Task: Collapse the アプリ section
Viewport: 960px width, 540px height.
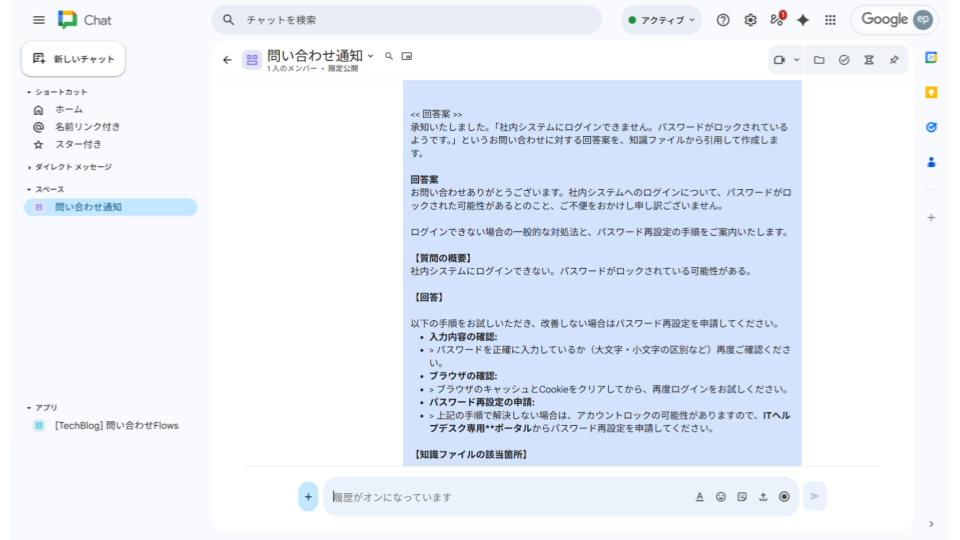Action: point(29,408)
